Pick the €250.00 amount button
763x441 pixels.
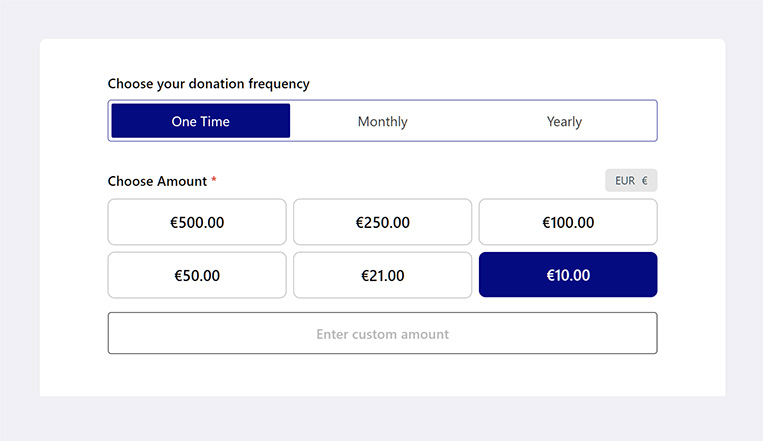pos(382,222)
